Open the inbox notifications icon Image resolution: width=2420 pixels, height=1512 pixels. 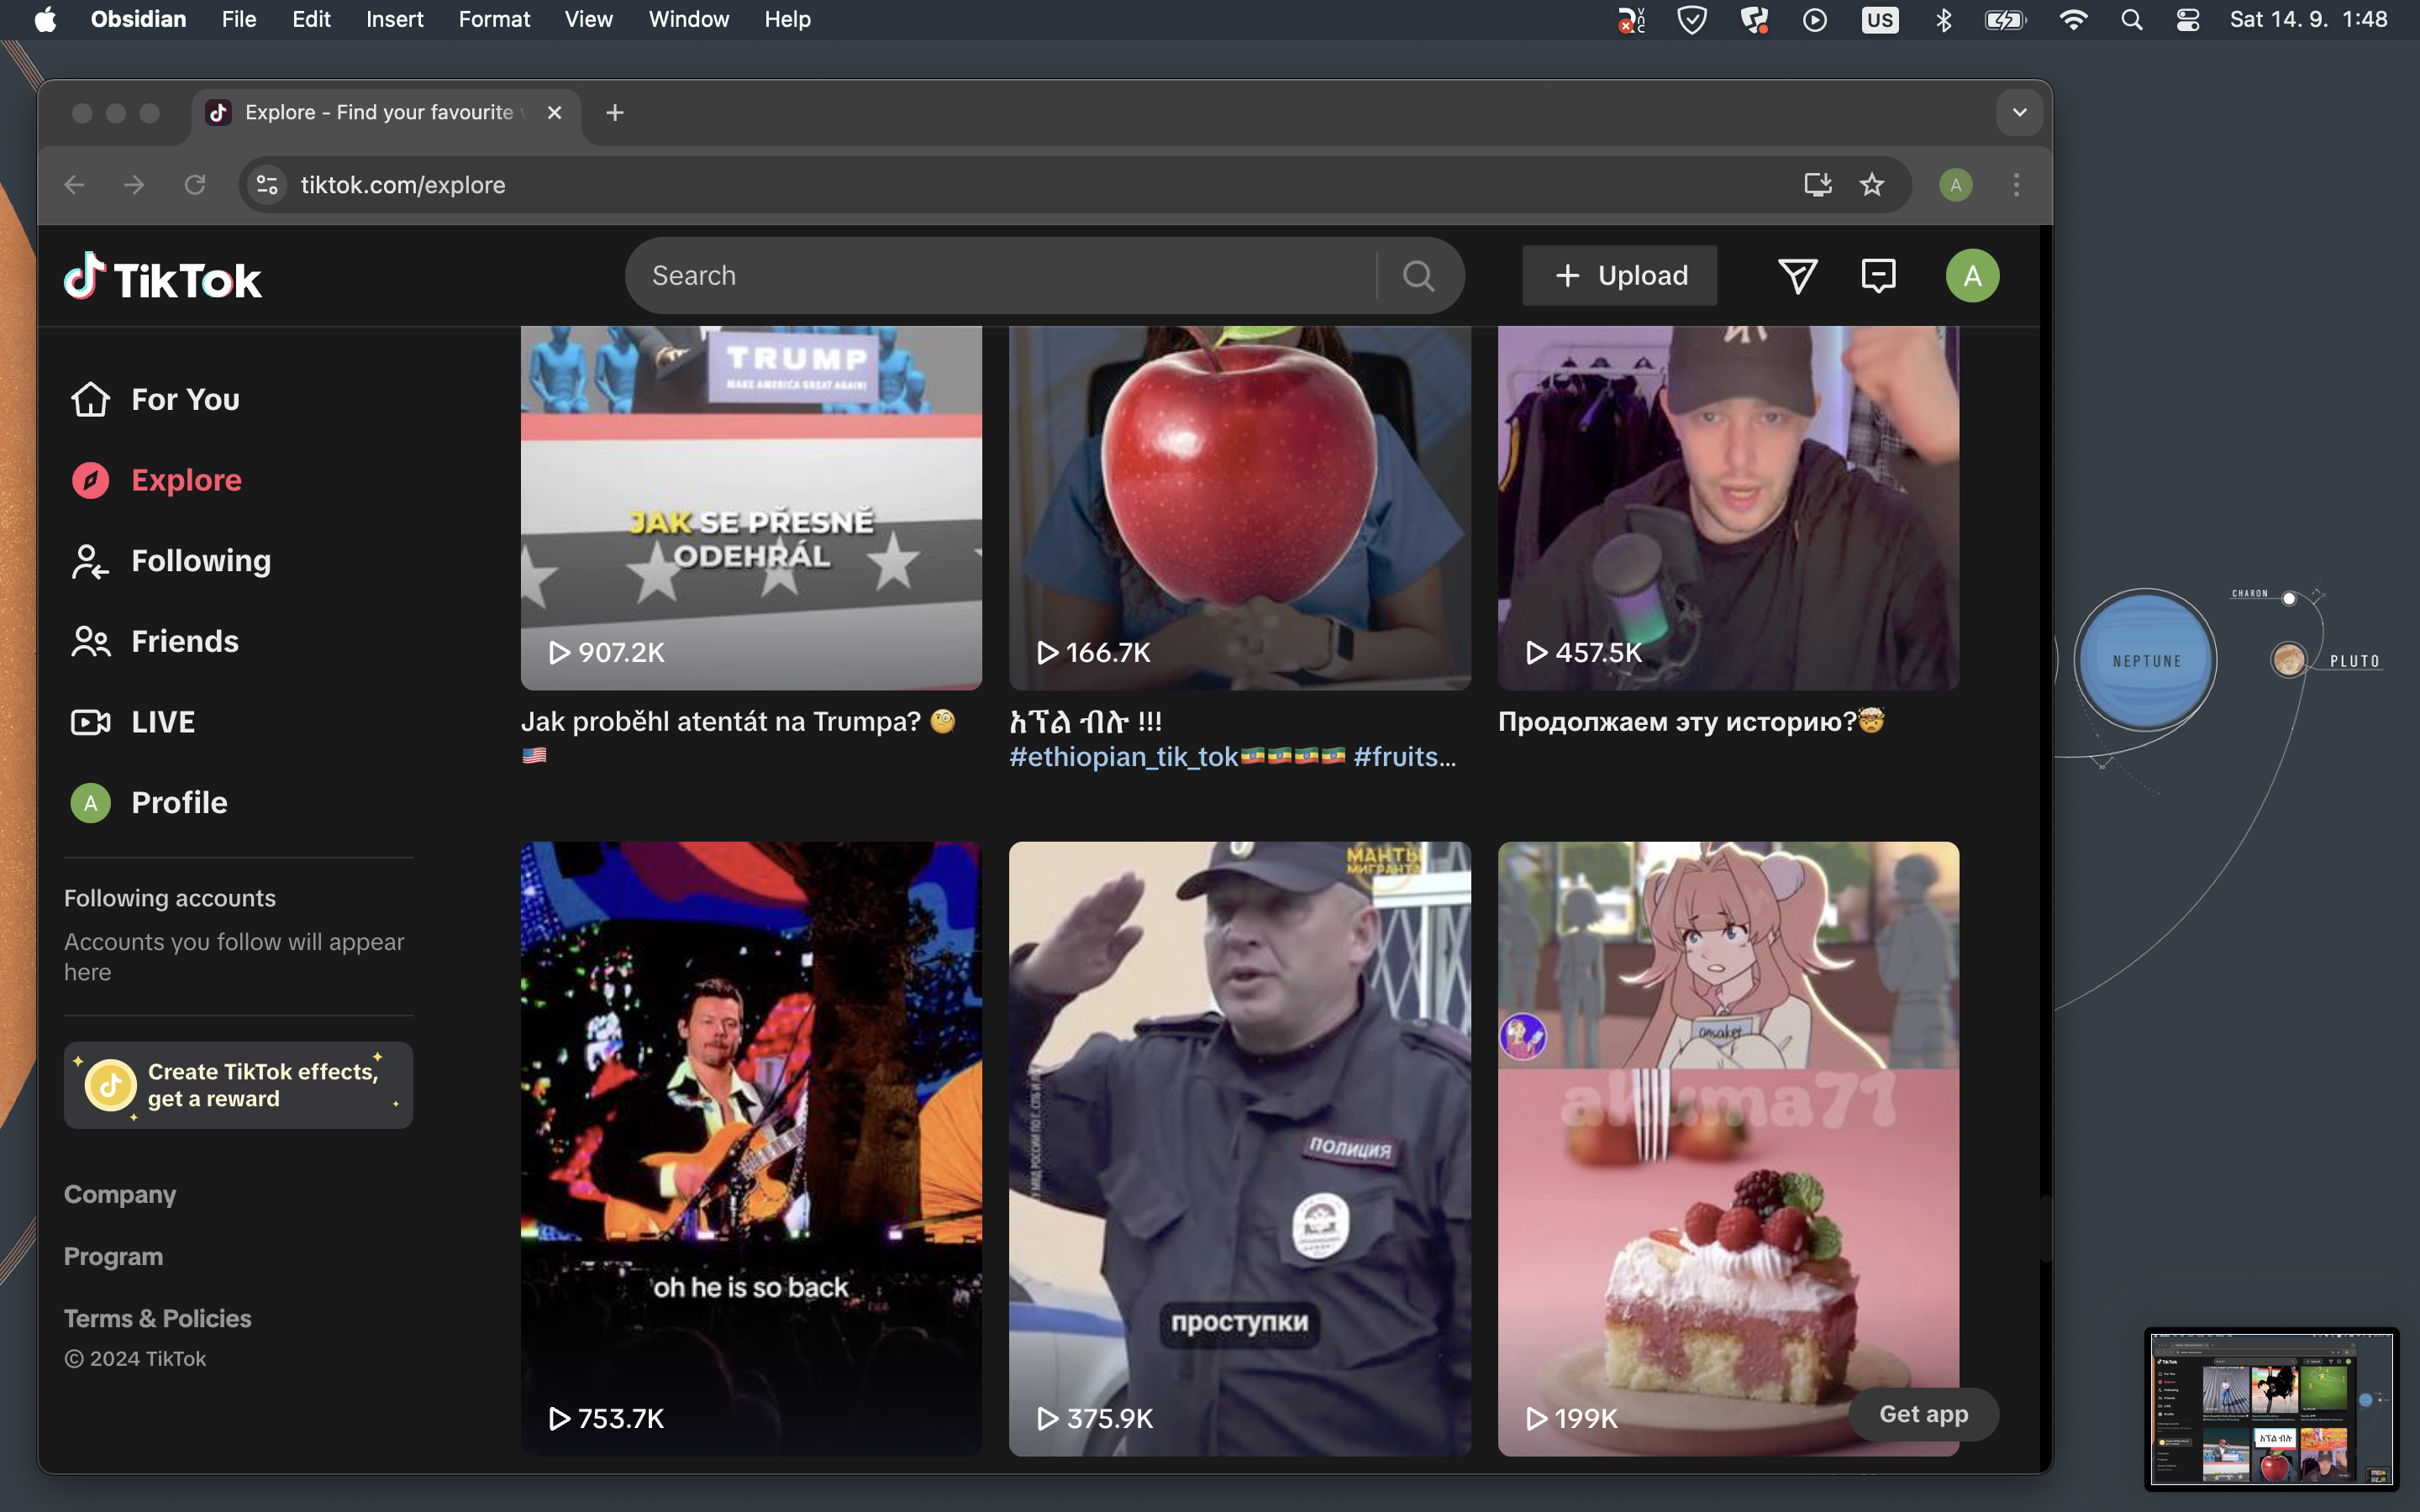(1879, 276)
